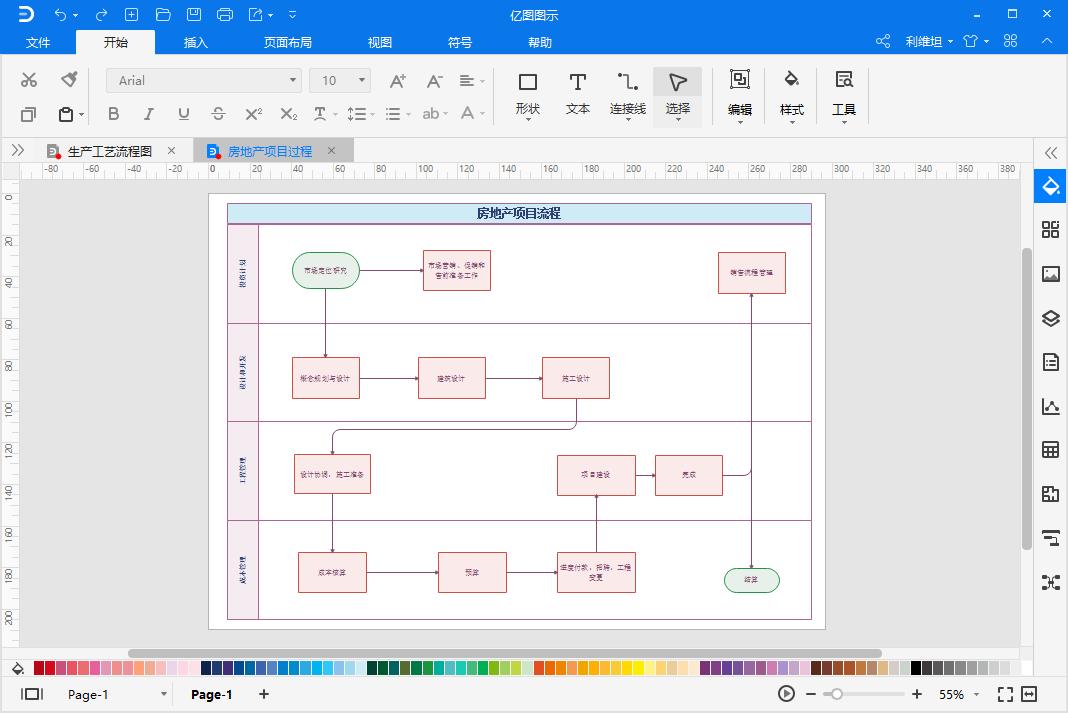The height and width of the screenshot is (713, 1068).
Task: Adjust the zoom slider handle
Action: click(836, 694)
